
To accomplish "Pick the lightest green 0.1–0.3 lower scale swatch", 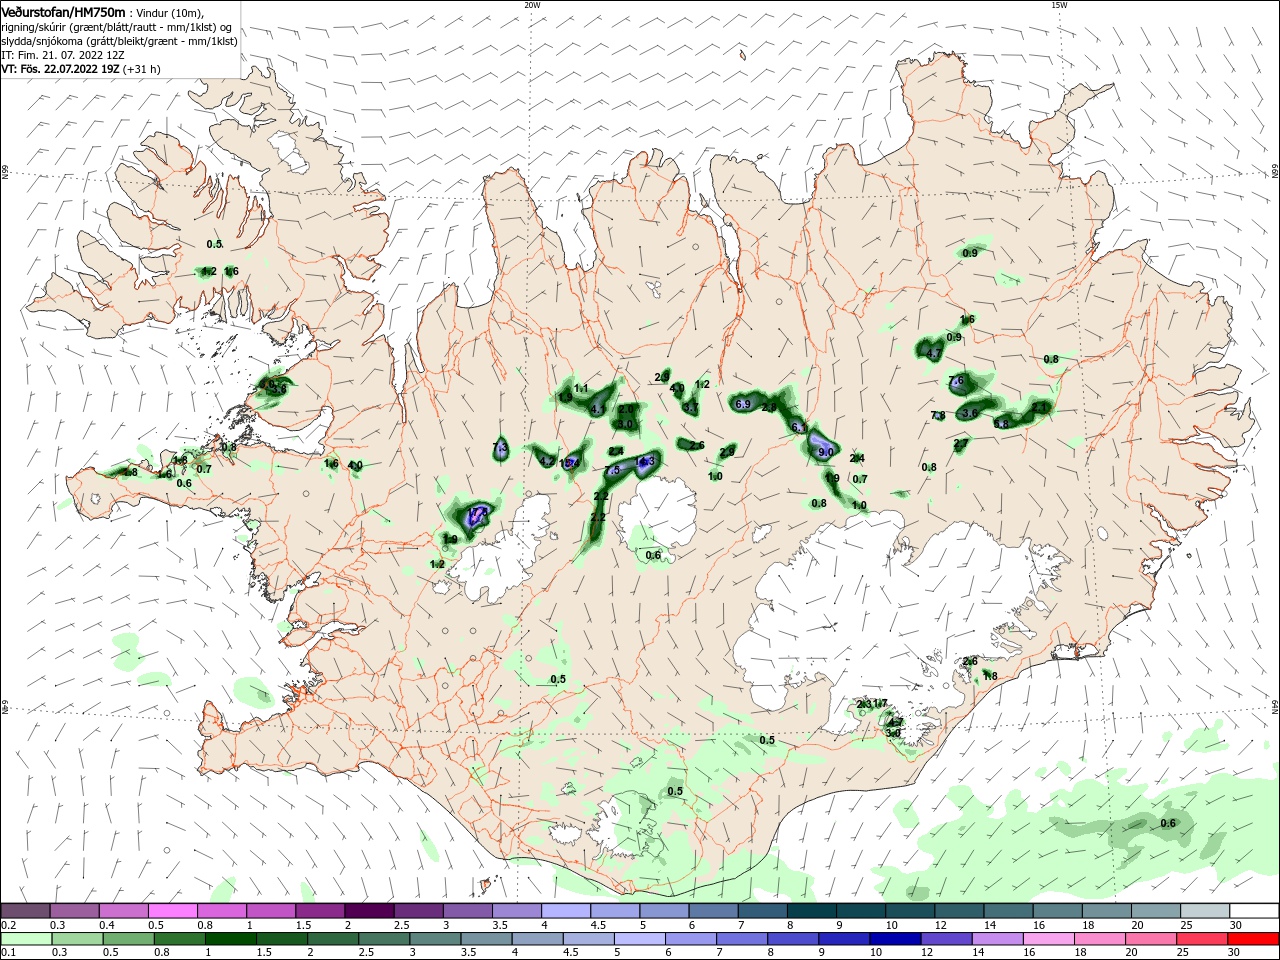I will point(26,939).
